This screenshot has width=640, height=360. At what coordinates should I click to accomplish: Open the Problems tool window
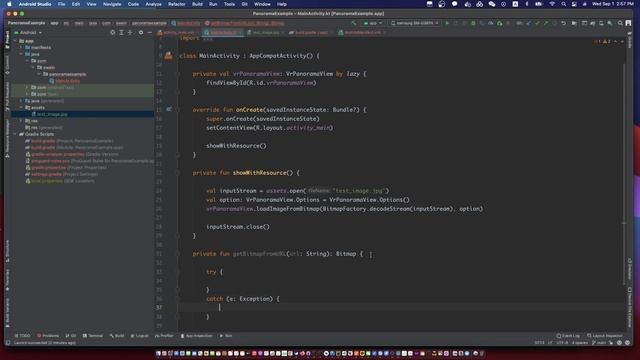pyautogui.click(x=48, y=336)
